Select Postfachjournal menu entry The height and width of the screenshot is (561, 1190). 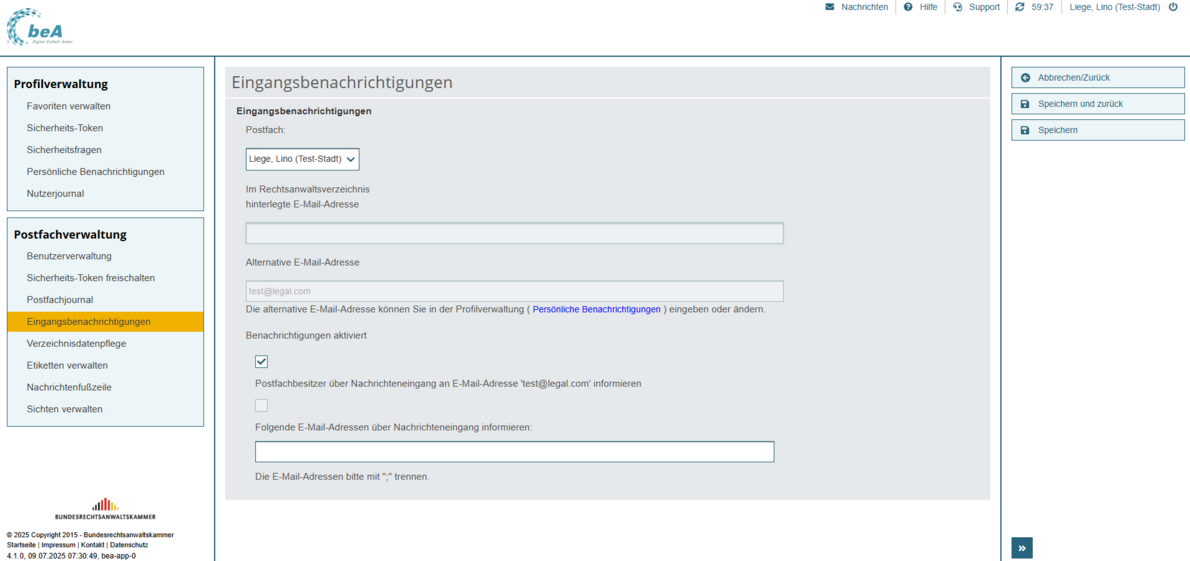(60, 300)
